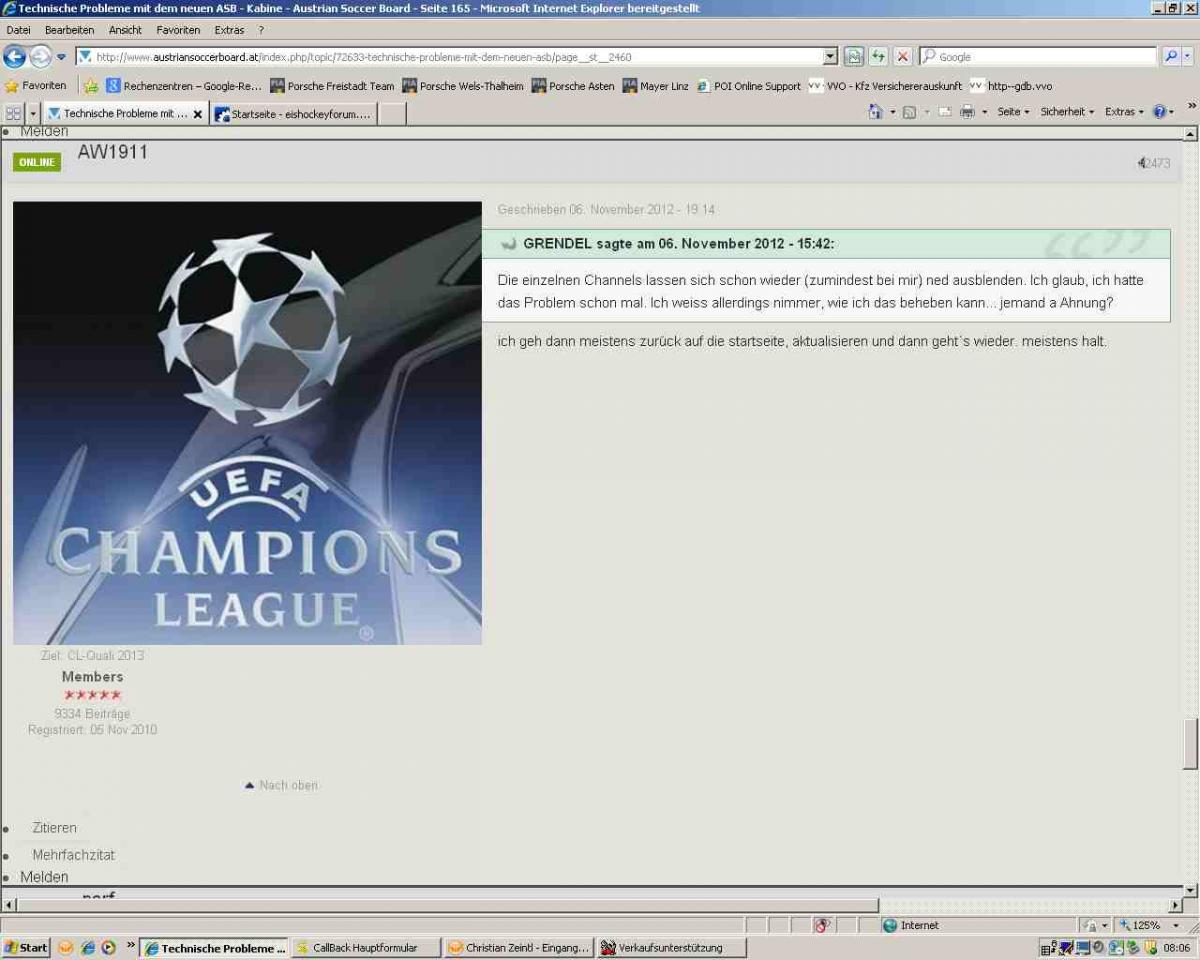The width and height of the screenshot is (1200, 960).
Task: Click the Quick Tabs grid icon
Action: [x=13, y=113]
